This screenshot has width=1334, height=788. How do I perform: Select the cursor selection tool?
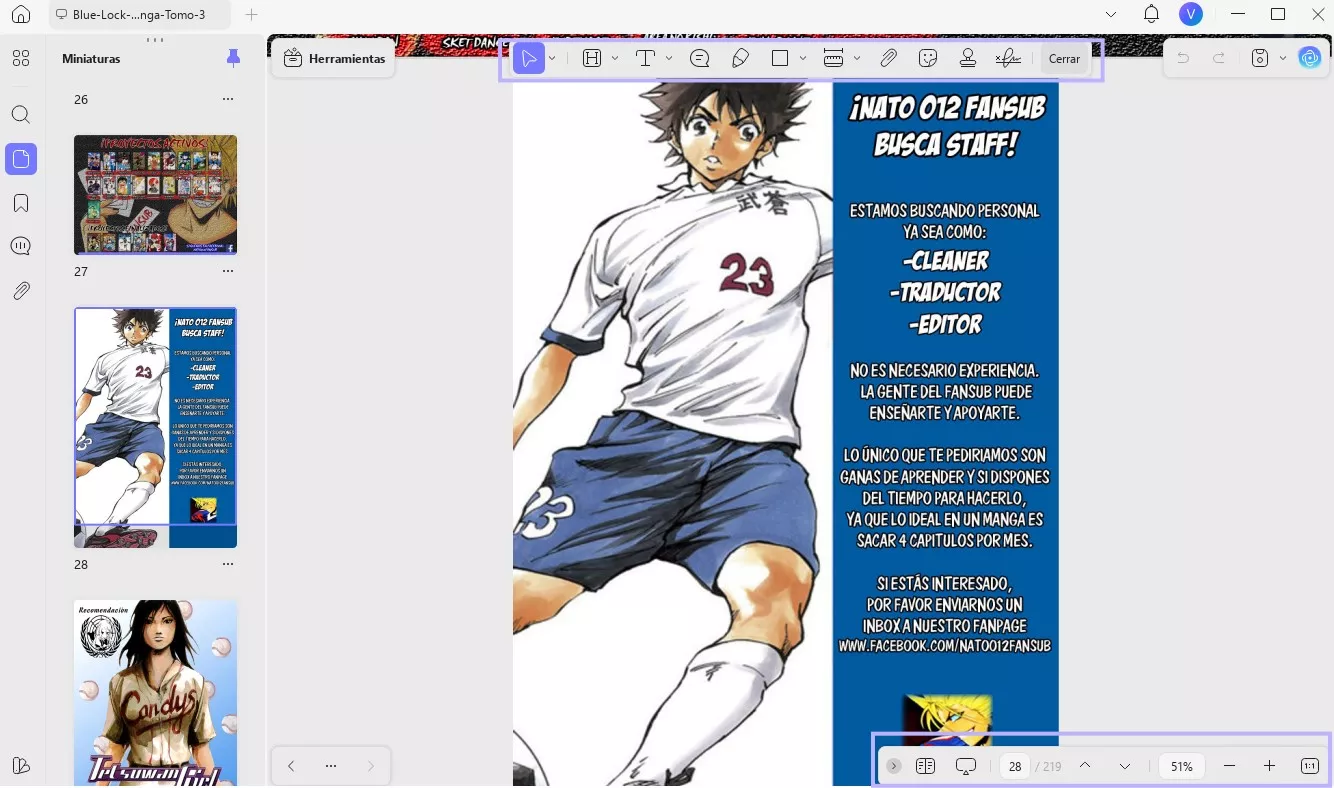[529, 59]
